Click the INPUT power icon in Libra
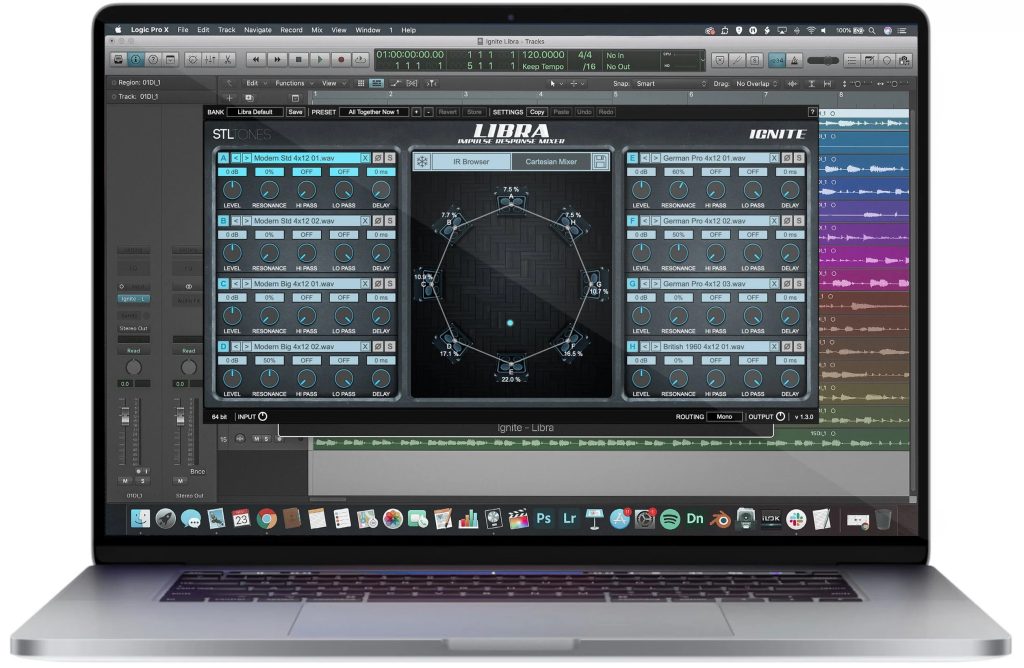This screenshot has height=668, width=1024. [262, 416]
